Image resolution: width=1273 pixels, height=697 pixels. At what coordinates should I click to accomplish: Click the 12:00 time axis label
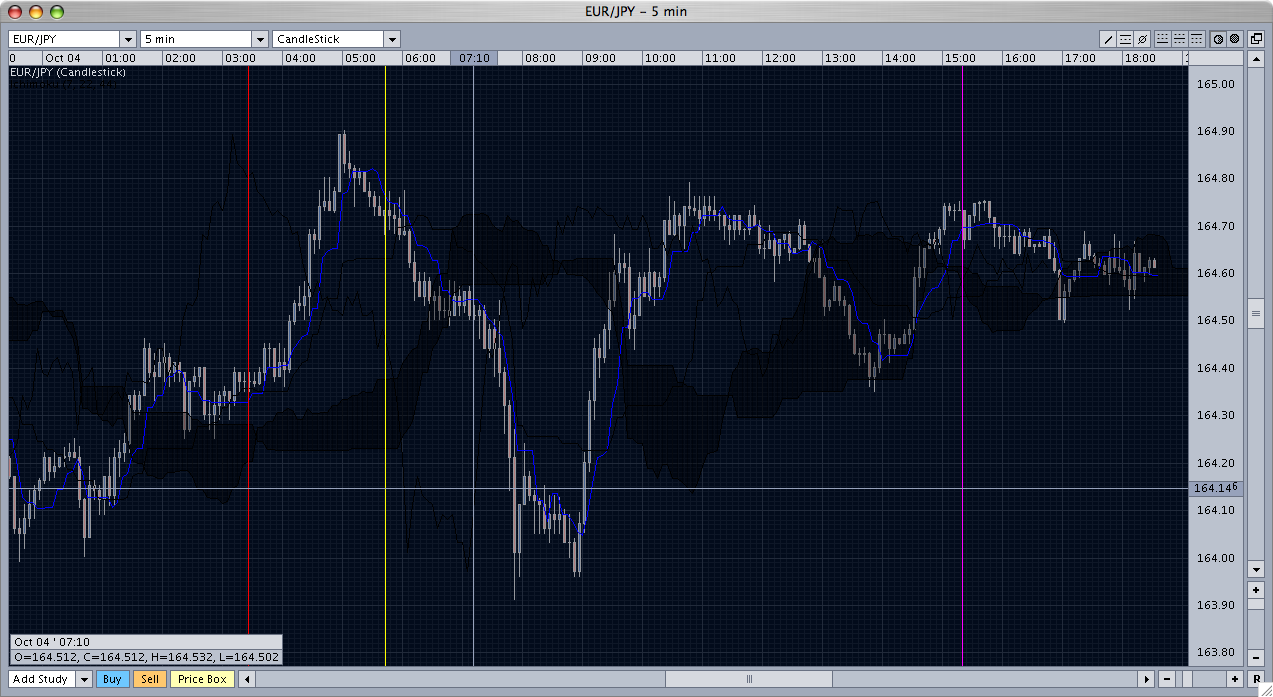tap(779, 58)
